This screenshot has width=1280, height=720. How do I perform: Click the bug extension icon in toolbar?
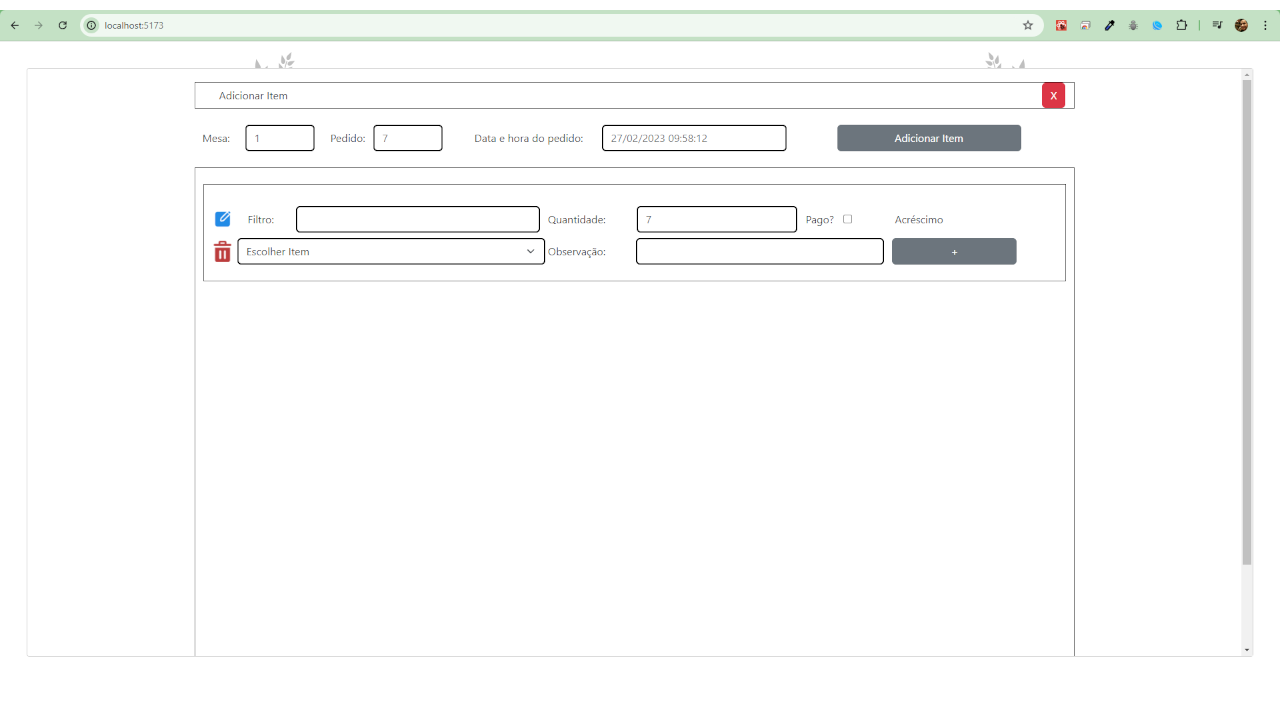tap(1133, 25)
